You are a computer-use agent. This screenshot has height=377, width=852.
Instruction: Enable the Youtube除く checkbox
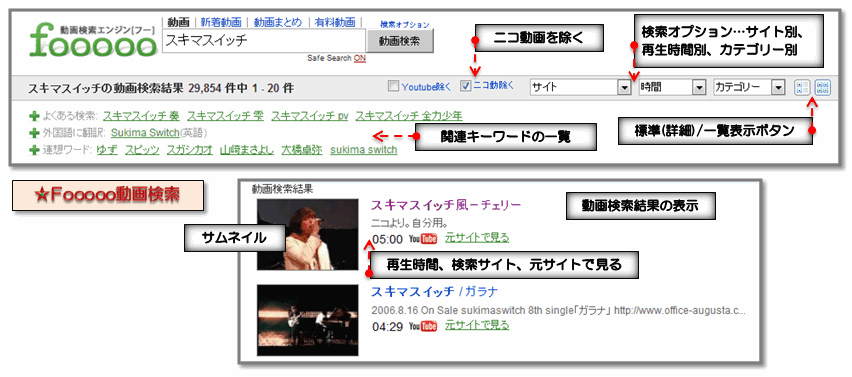[393, 86]
